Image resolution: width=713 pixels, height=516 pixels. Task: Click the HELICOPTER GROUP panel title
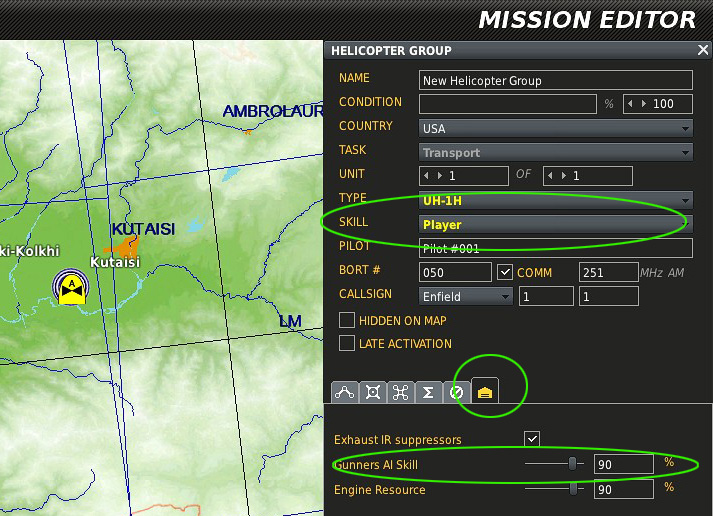point(391,50)
